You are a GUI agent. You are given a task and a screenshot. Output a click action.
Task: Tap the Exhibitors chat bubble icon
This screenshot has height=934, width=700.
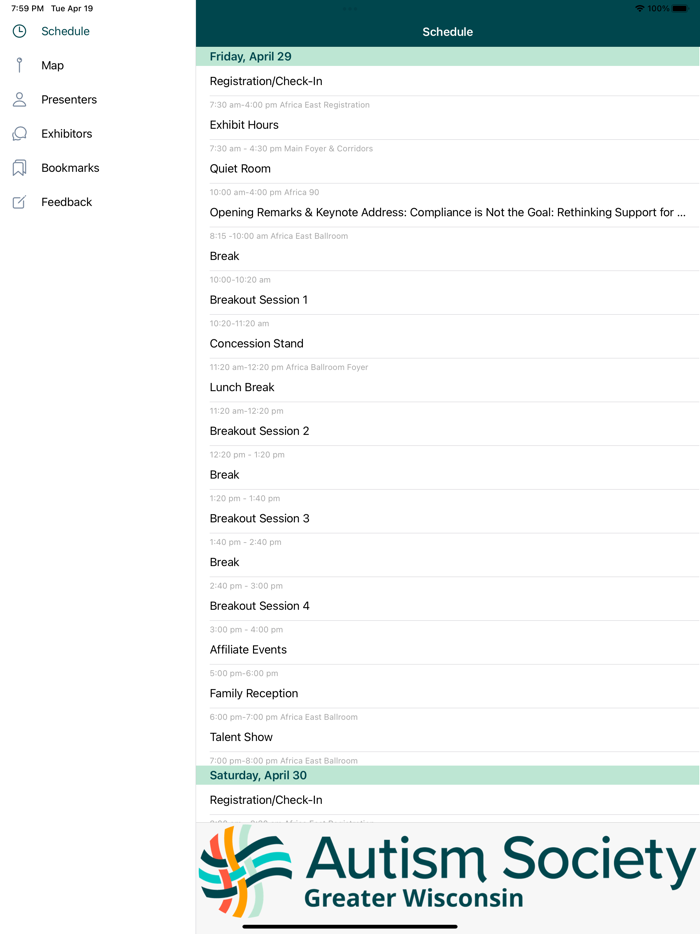(19, 134)
